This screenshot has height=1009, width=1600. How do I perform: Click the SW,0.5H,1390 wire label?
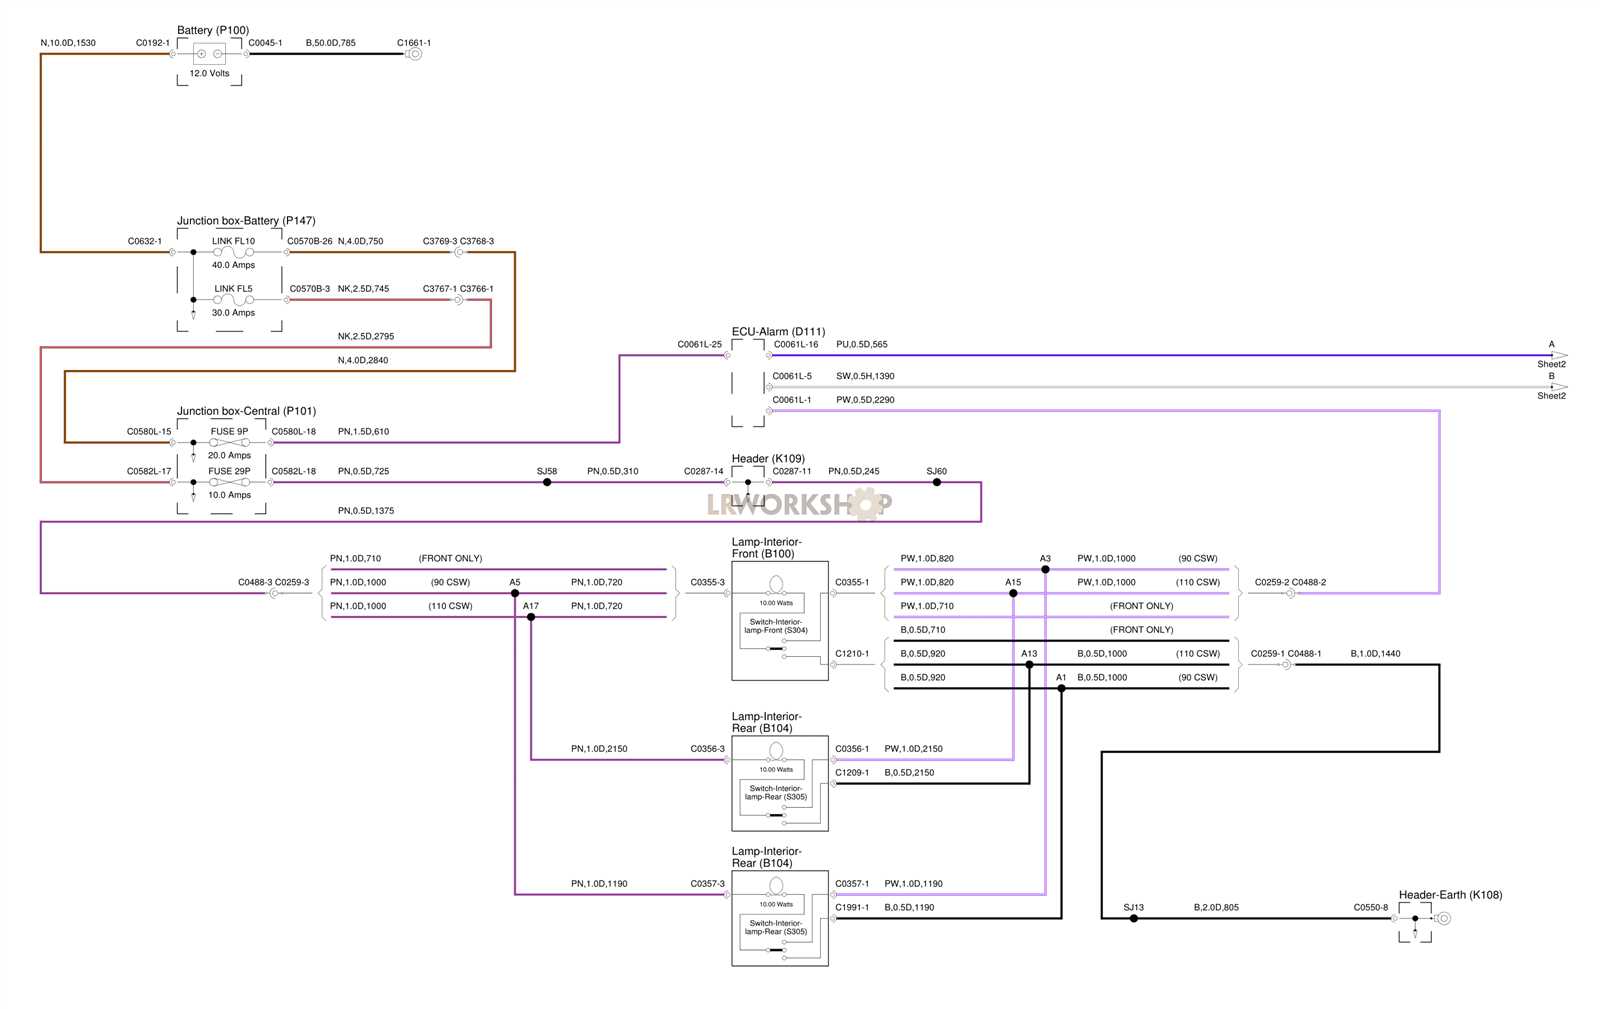tap(866, 376)
